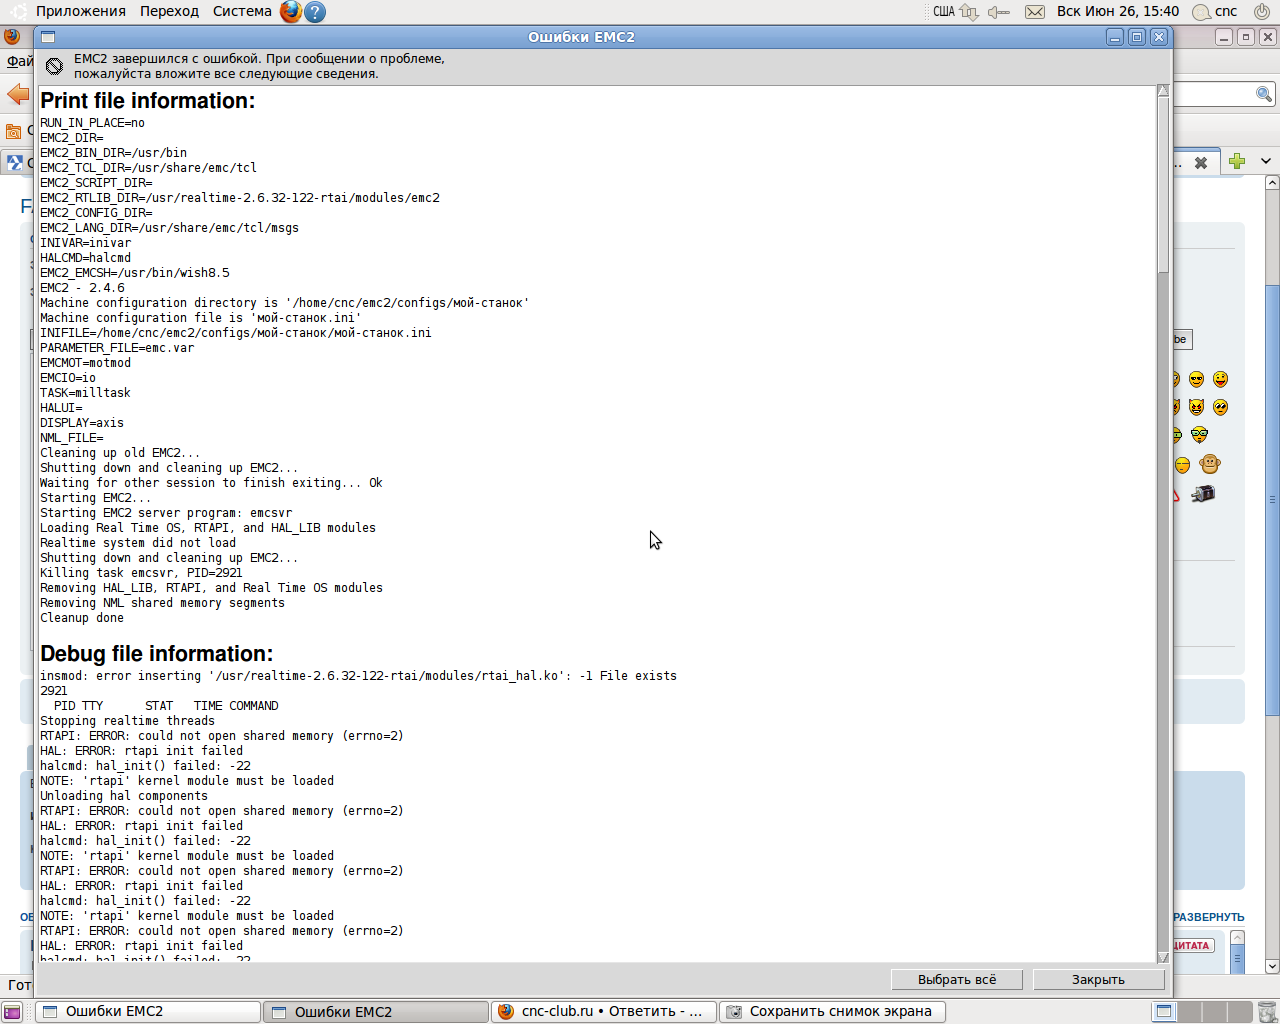Click the TASK=milltask line

[85, 393]
